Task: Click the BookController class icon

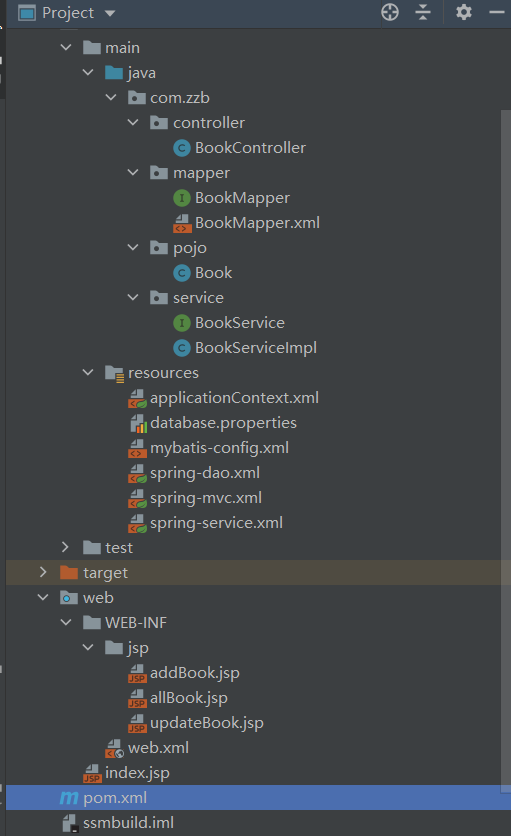Action: click(x=182, y=148)
